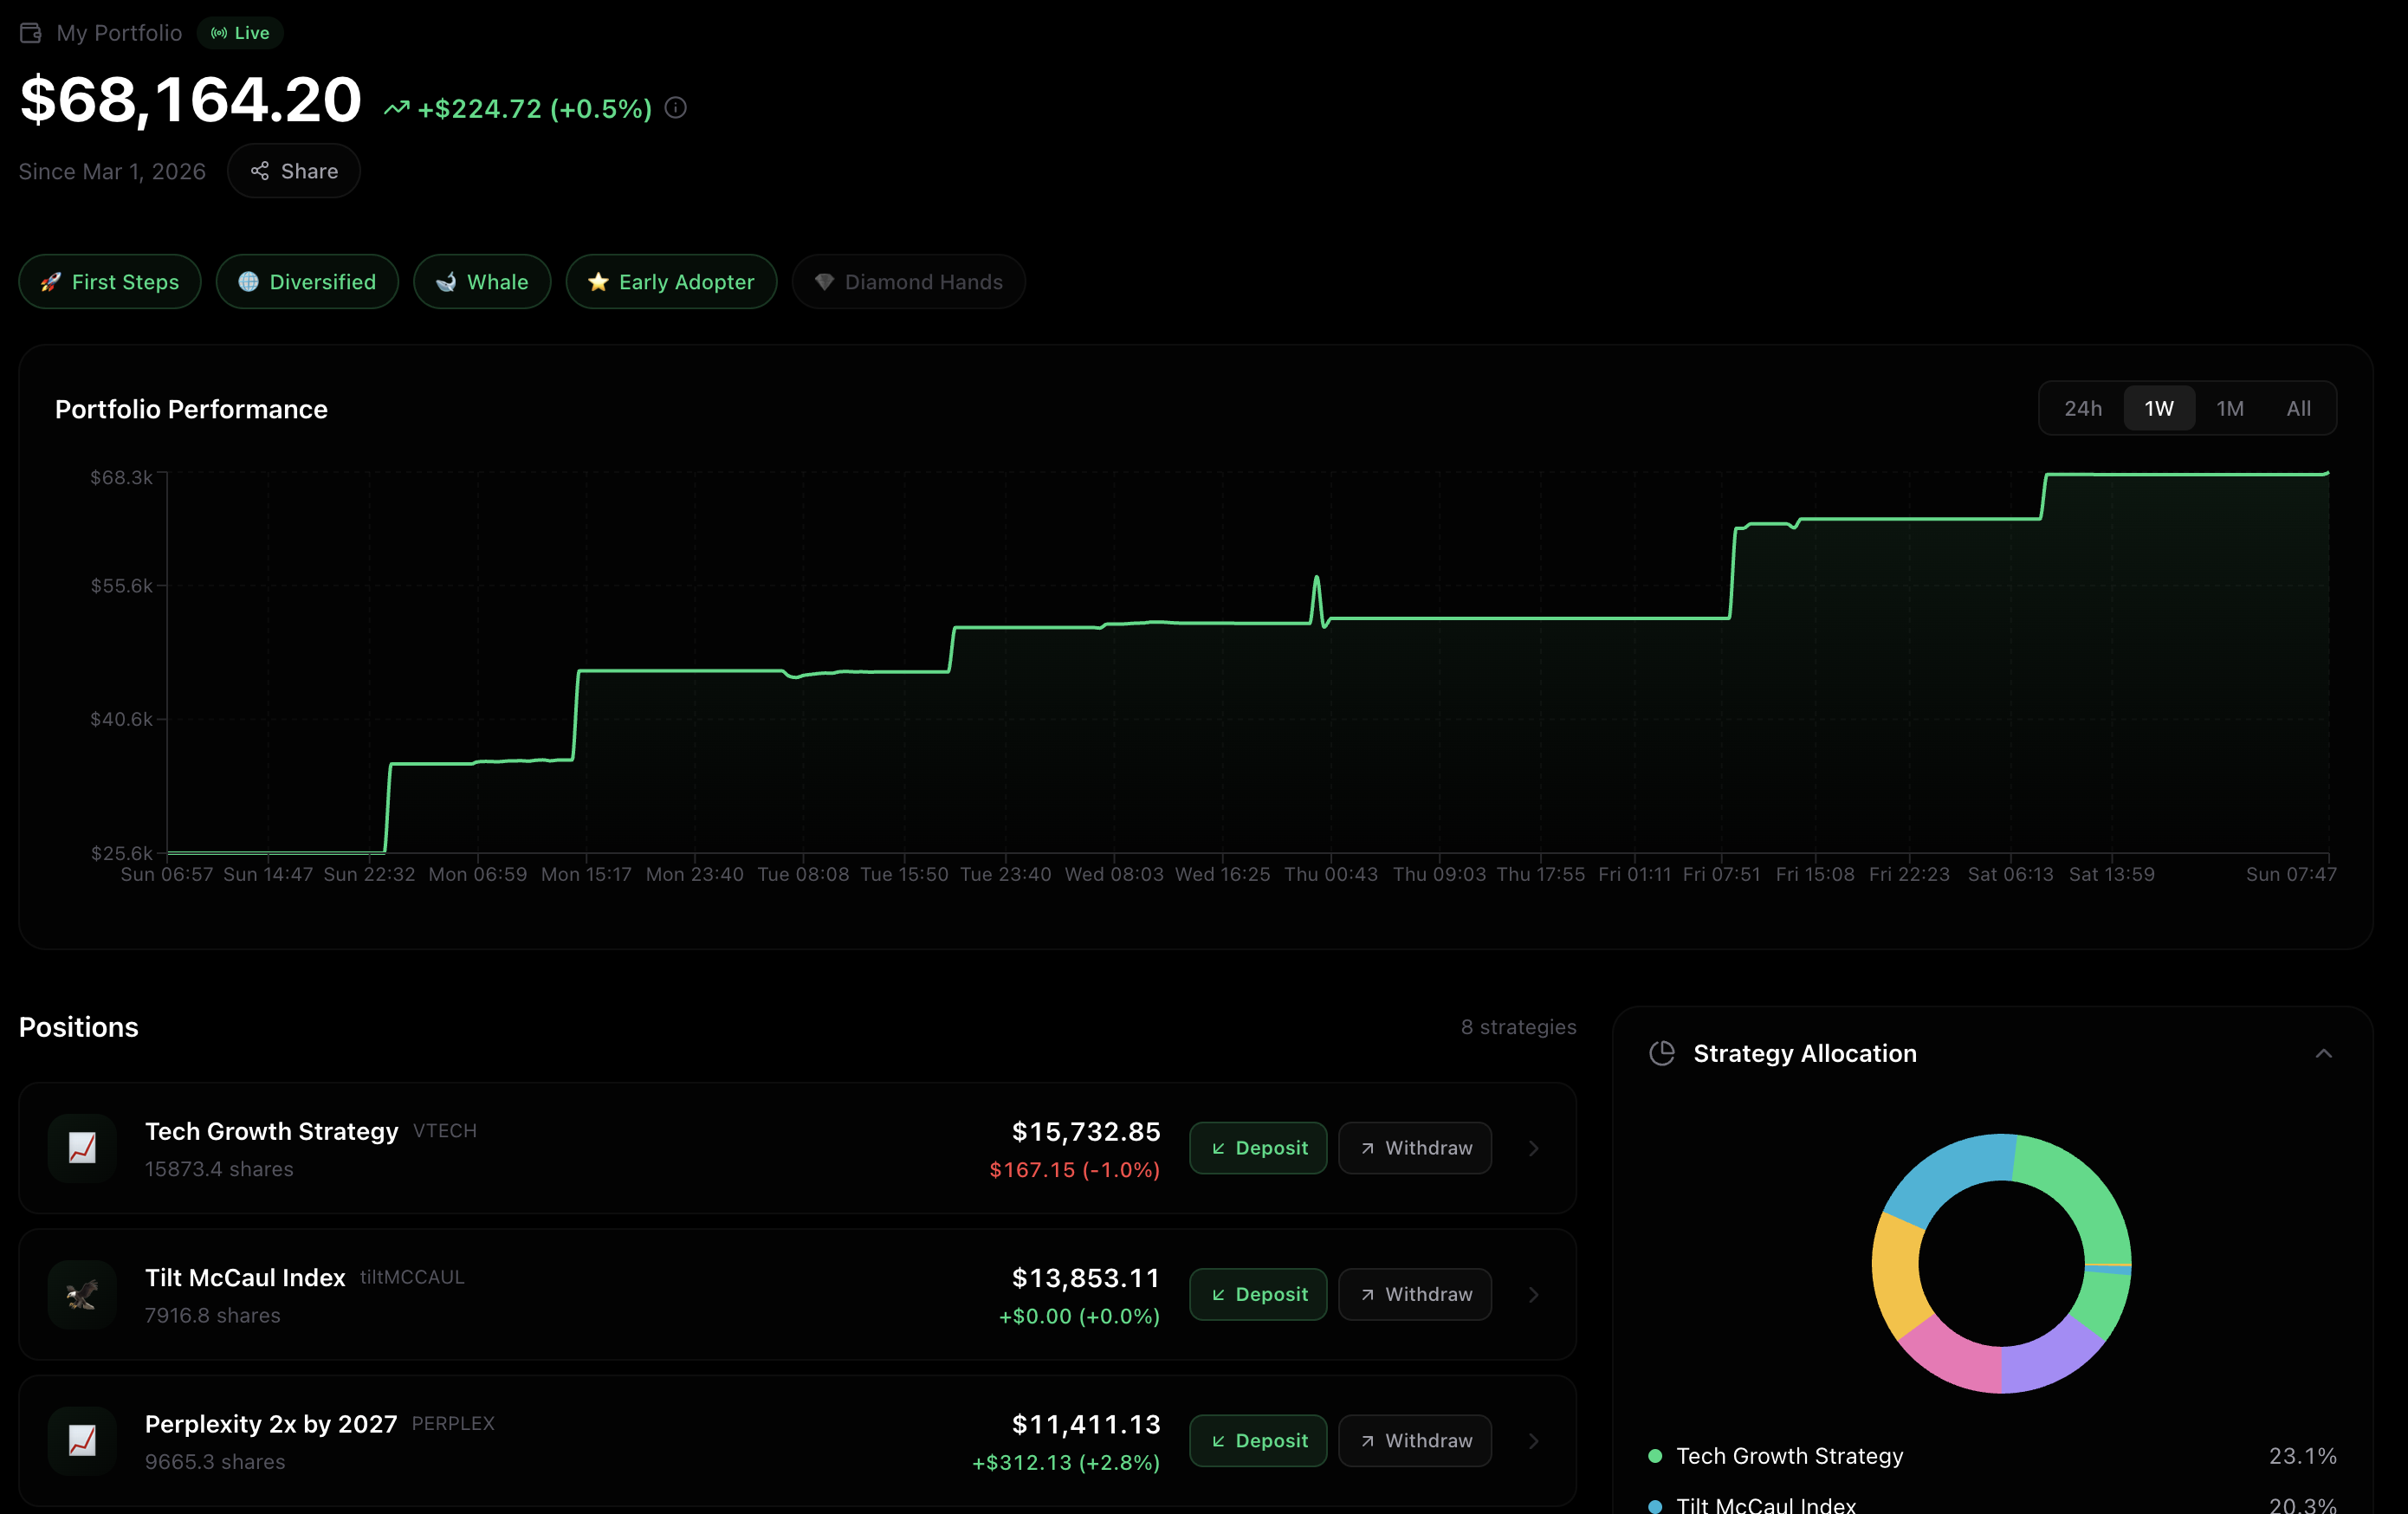This screenshot has height=1514, width=2408.
Task: Open Perplexity 2x by 2027 row chevron
Action: pos(1534,1440)
